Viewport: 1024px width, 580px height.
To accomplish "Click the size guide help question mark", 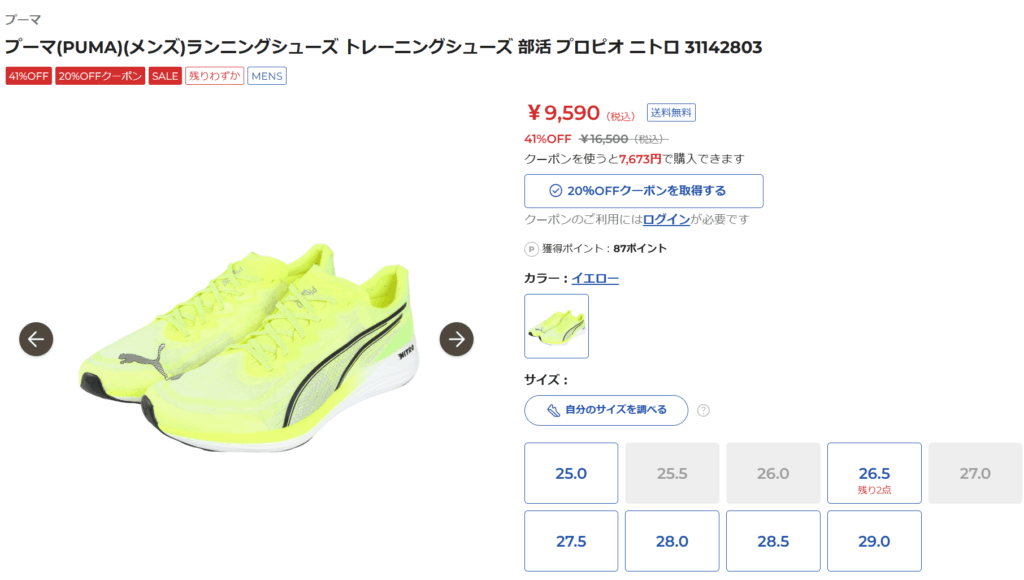I will [x=704, y=410].
